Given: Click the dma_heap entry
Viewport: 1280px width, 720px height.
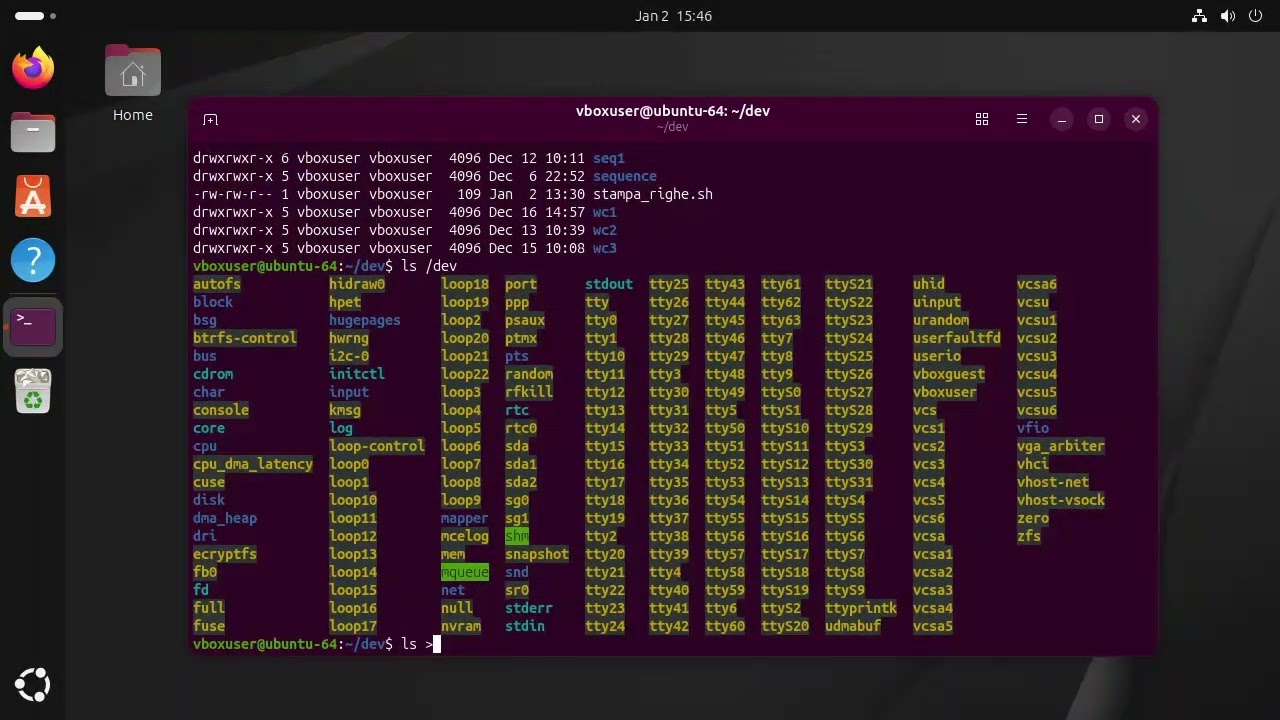Looking at the screenshot, I should (x=225, y=518).
